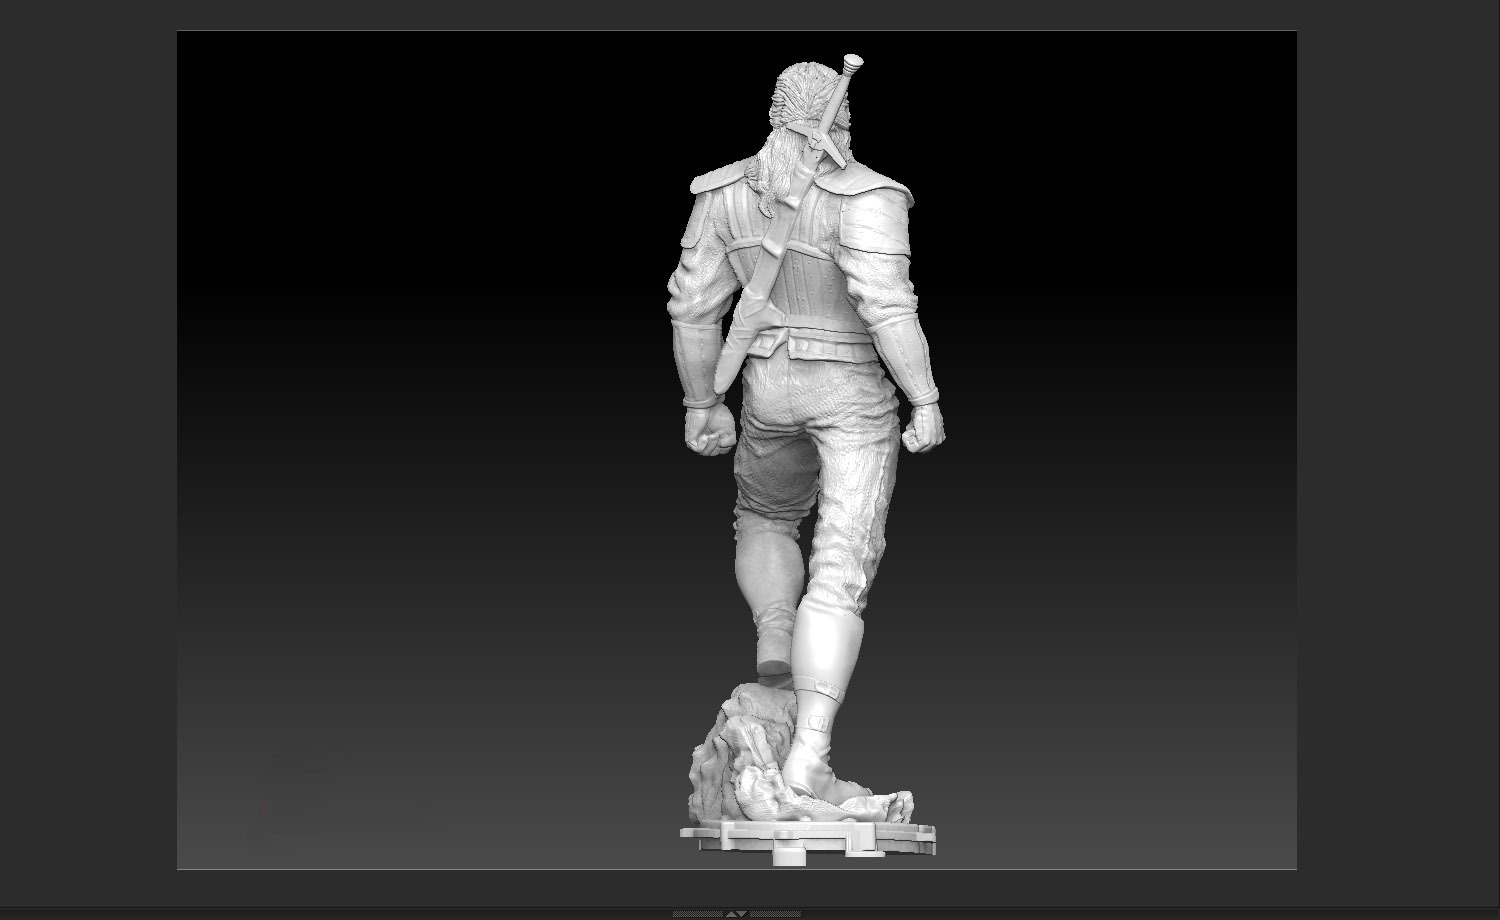Image resolution: width=1500 pixels, height=920 pixels.
Task: Click the bare calf of the left leg
Action: click(765, 570)
